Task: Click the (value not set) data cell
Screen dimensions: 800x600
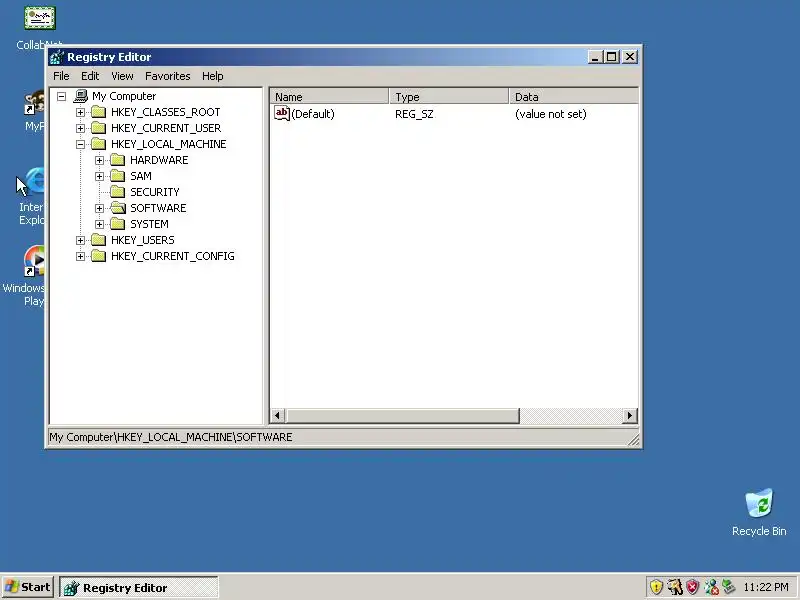Action: point(551,114)
